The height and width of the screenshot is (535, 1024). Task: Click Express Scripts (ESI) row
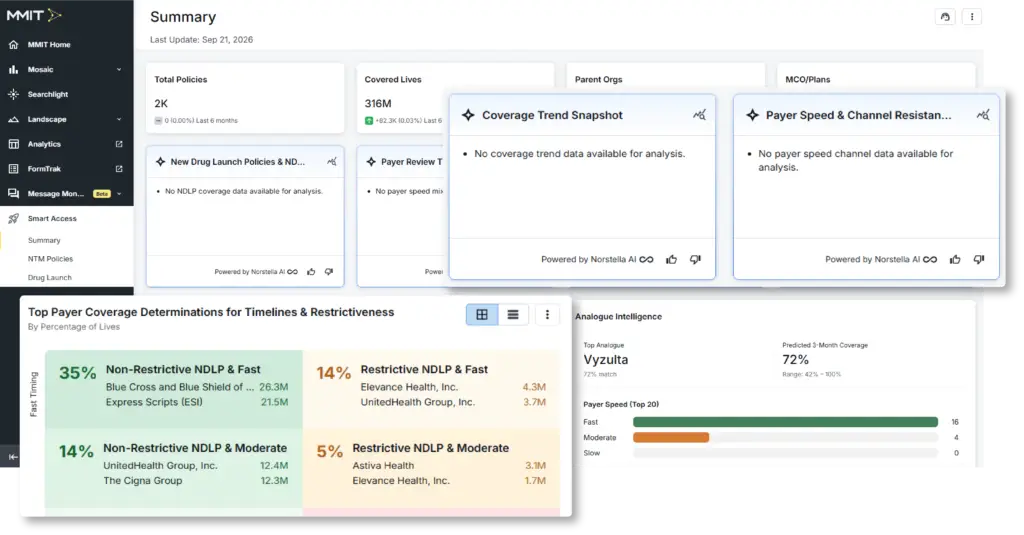tap(197, 402)
